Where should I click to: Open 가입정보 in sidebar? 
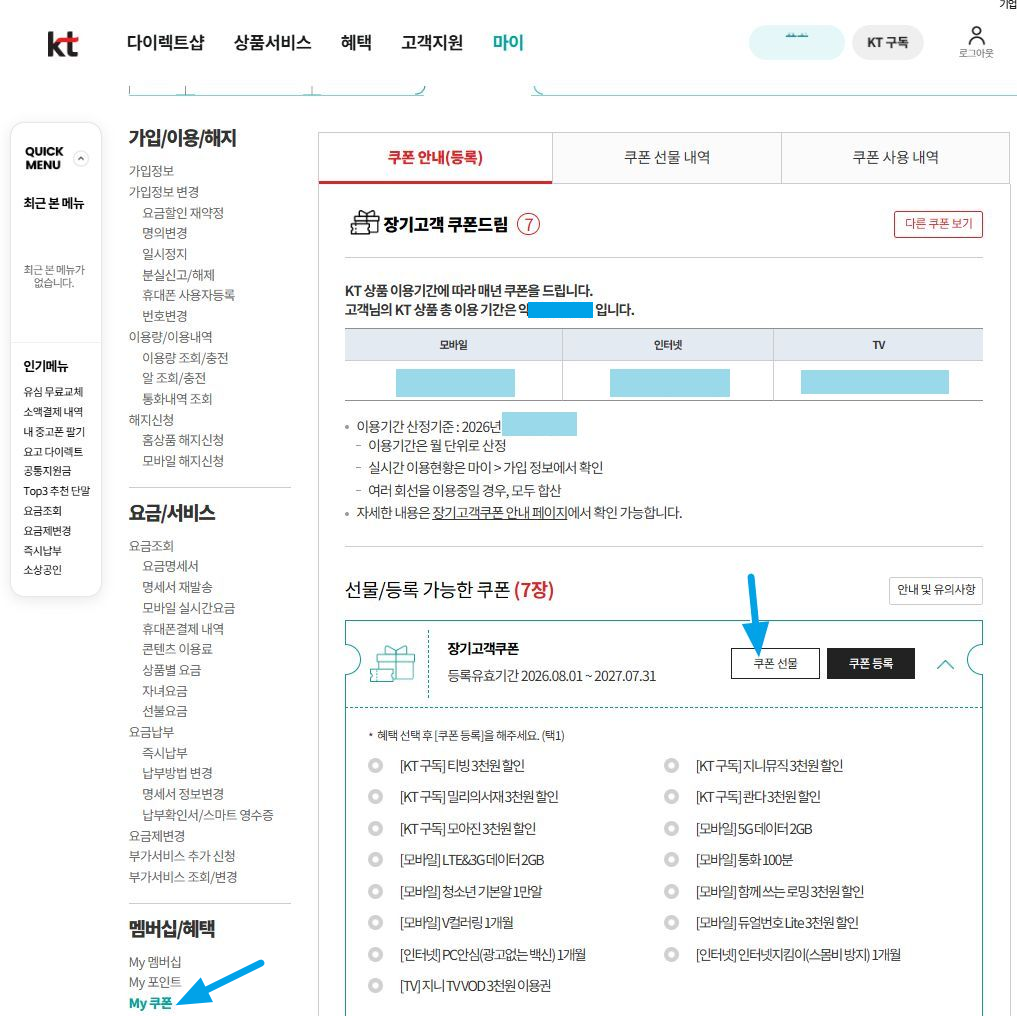pos(151,171)
